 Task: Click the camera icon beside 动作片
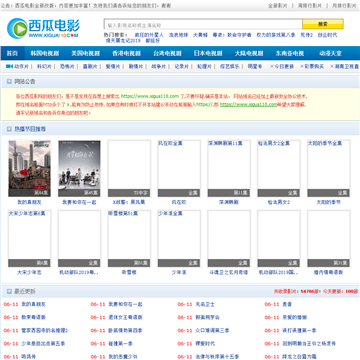(9, 66)
